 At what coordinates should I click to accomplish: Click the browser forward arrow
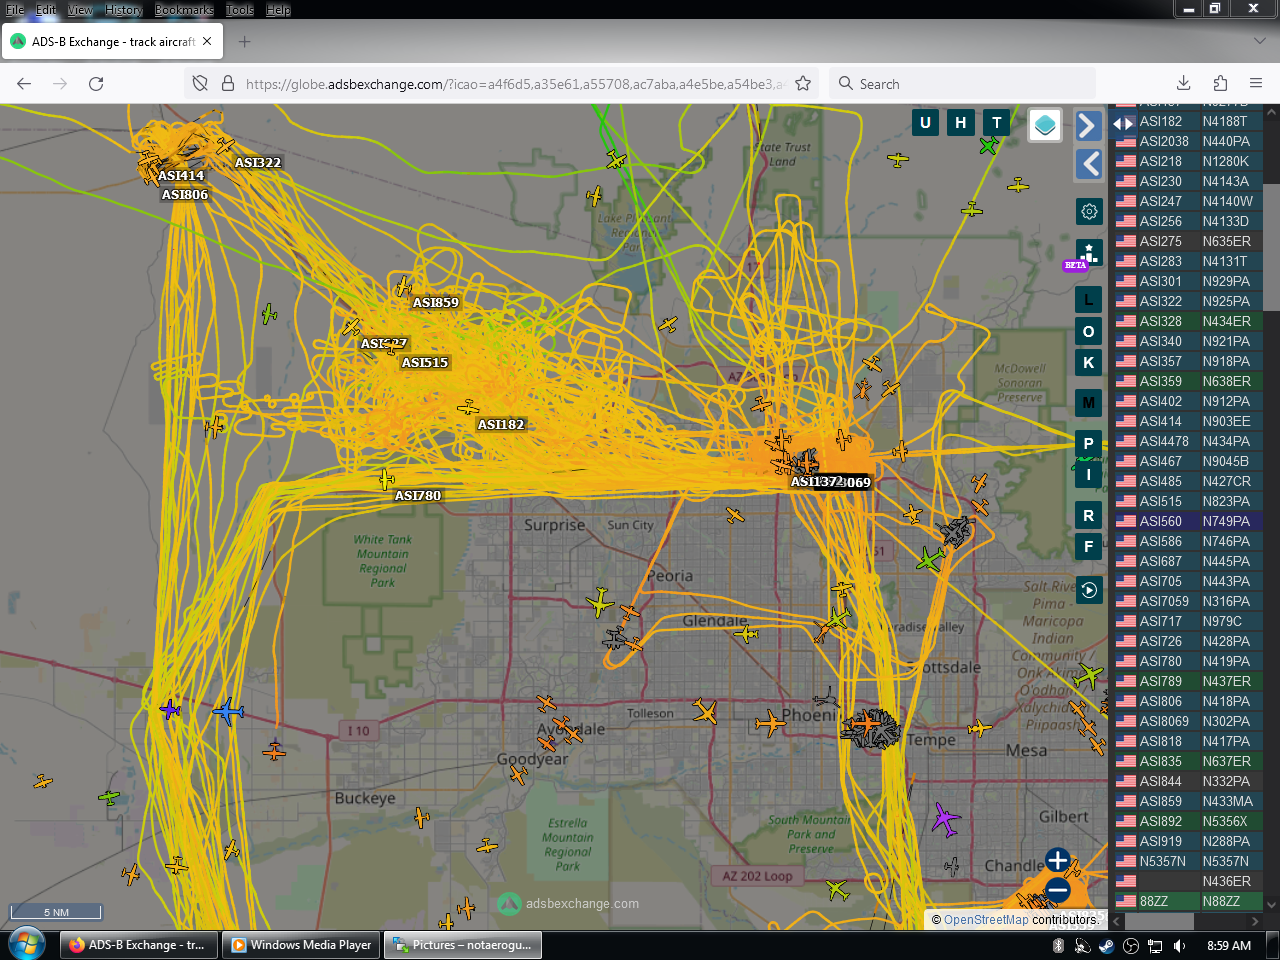[x=60, y=84]
